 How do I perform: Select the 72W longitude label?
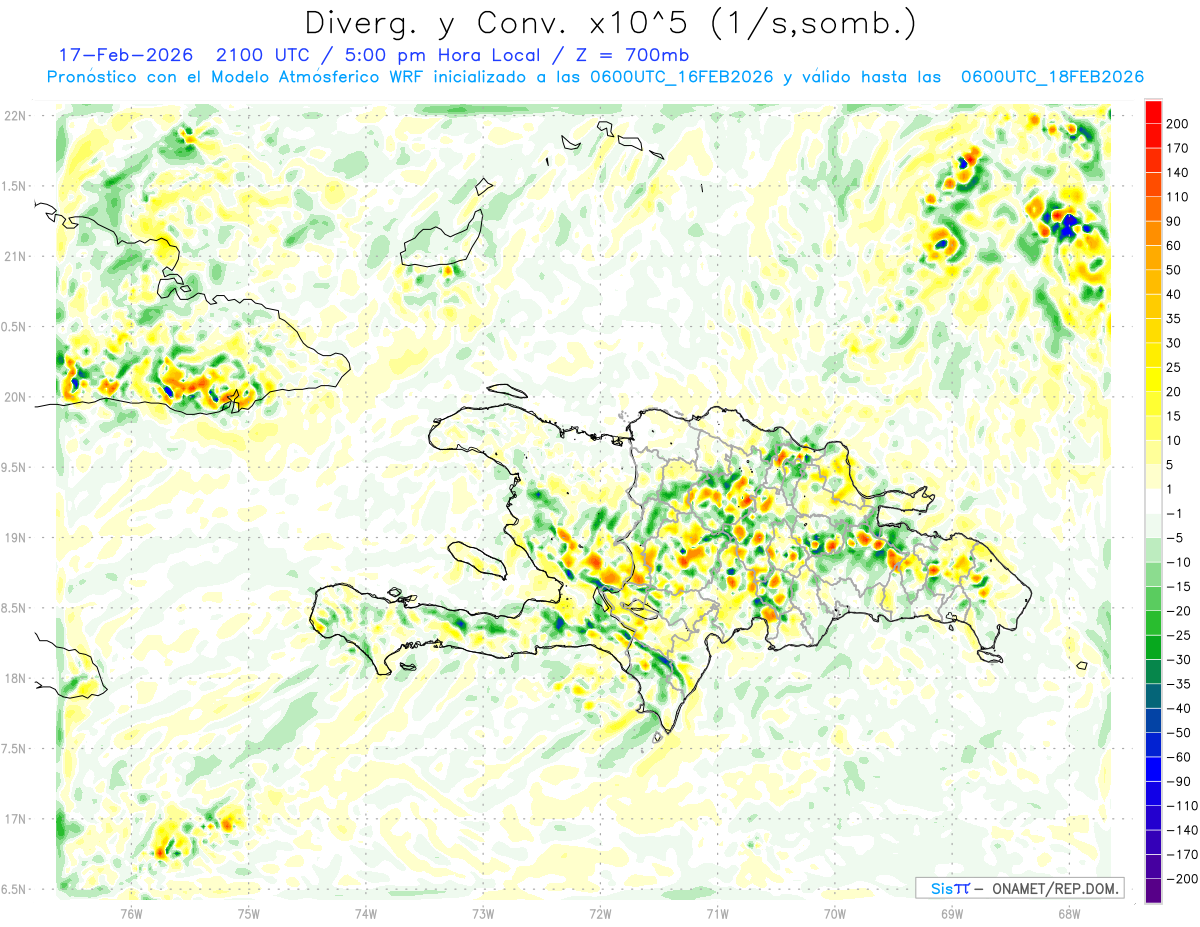[600, 914]
